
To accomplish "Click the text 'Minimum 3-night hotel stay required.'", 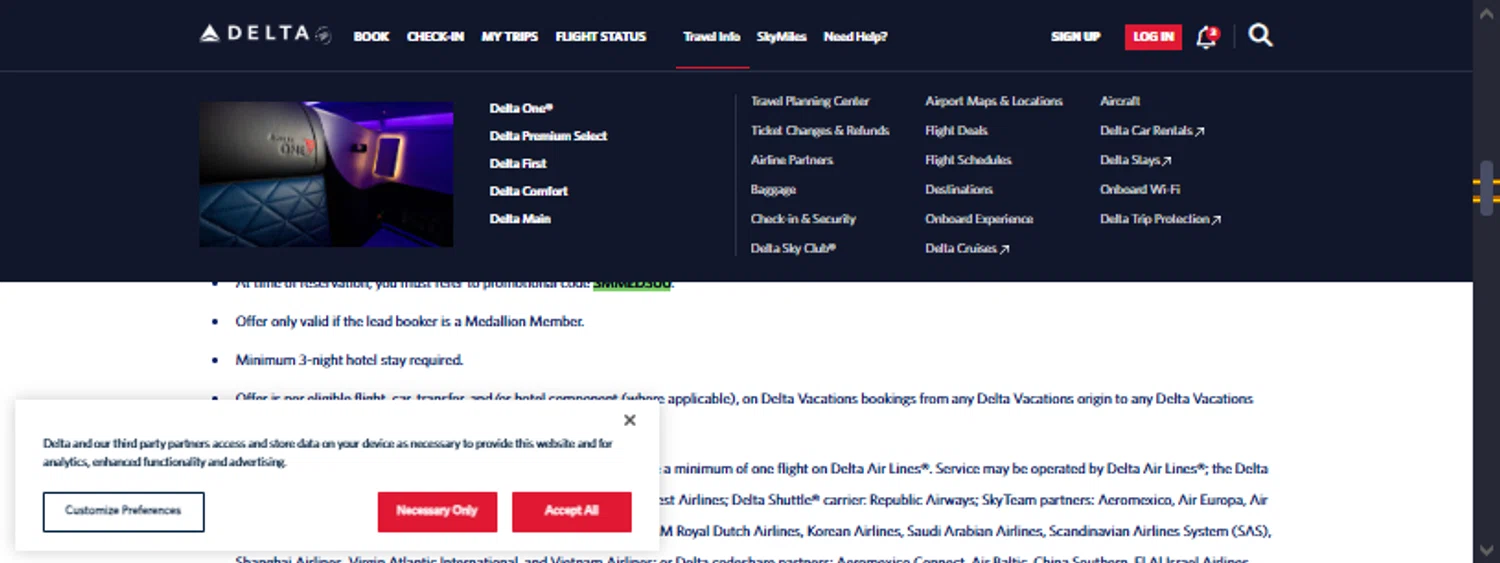I will pyautogui.click(x=349, y=360).
